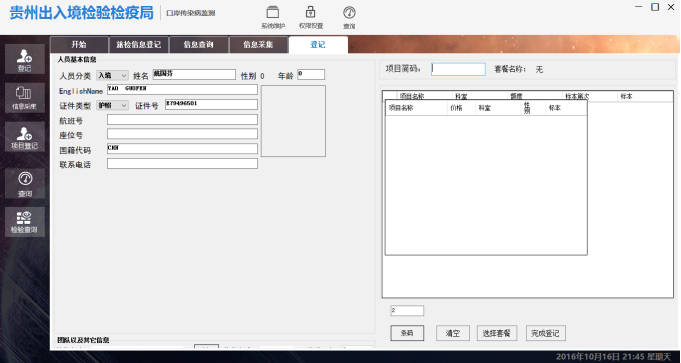This screenshot has width=681, height=363.
Task: Click the 座位号 input field
Action: point(182,134)
